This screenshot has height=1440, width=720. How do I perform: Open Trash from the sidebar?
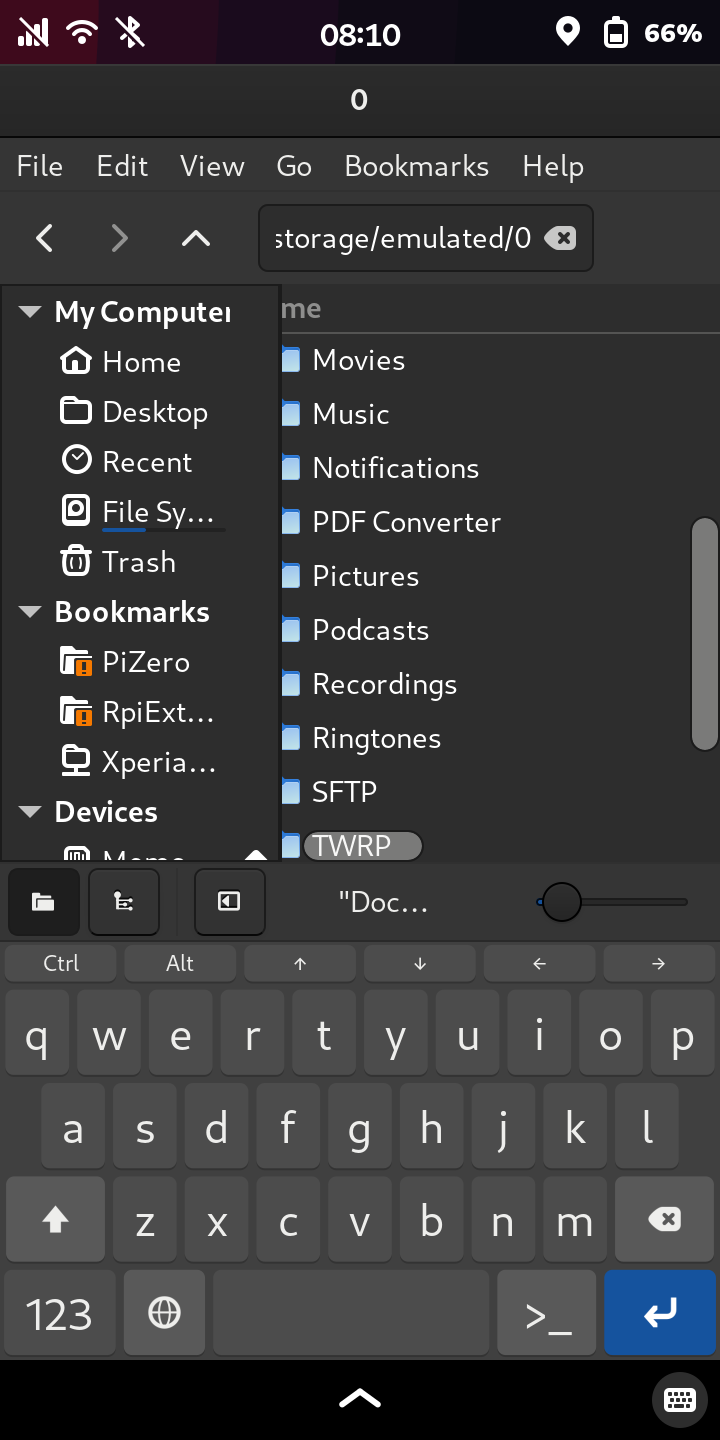[138, 562]
